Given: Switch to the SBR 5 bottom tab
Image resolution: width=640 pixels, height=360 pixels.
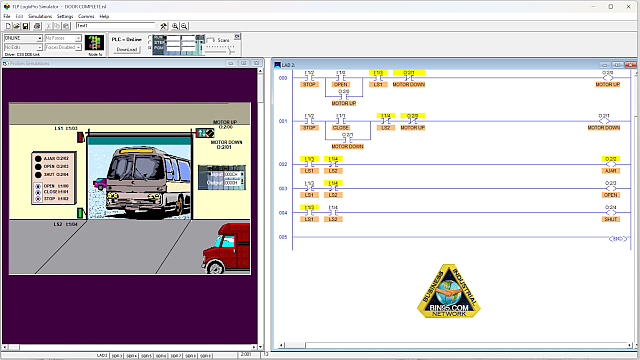Looking at the screenshot, I should pyautogui.click(x=146, y=356).
